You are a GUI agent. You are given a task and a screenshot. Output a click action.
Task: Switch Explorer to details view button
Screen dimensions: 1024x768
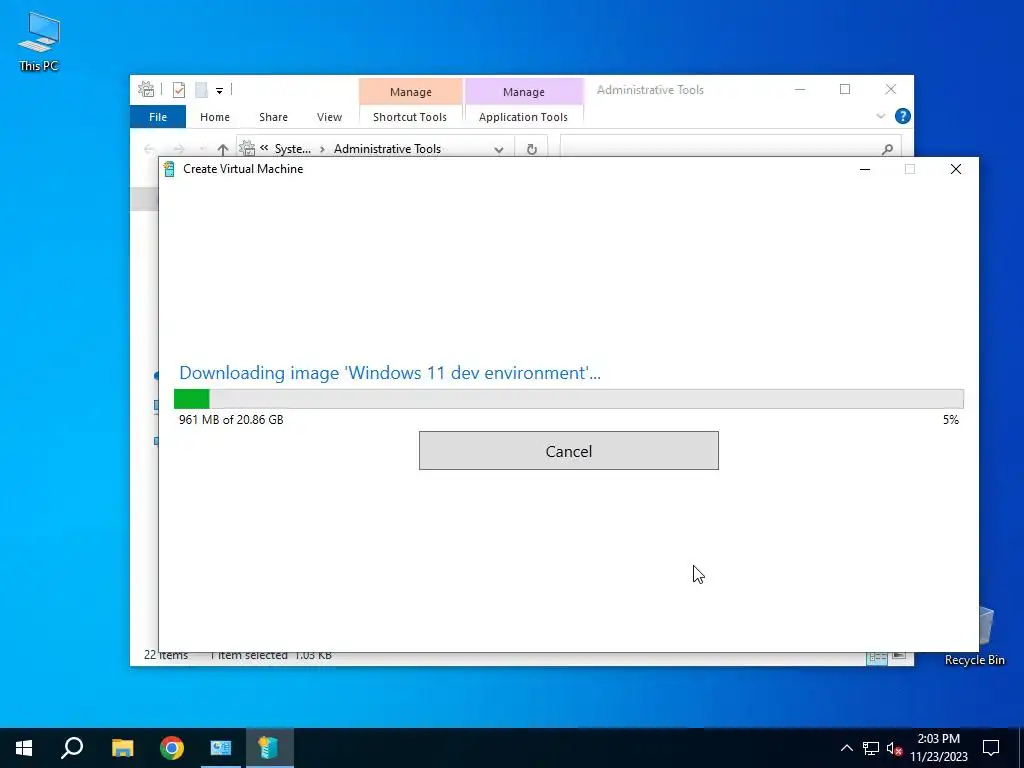click(x=877, y=658)
